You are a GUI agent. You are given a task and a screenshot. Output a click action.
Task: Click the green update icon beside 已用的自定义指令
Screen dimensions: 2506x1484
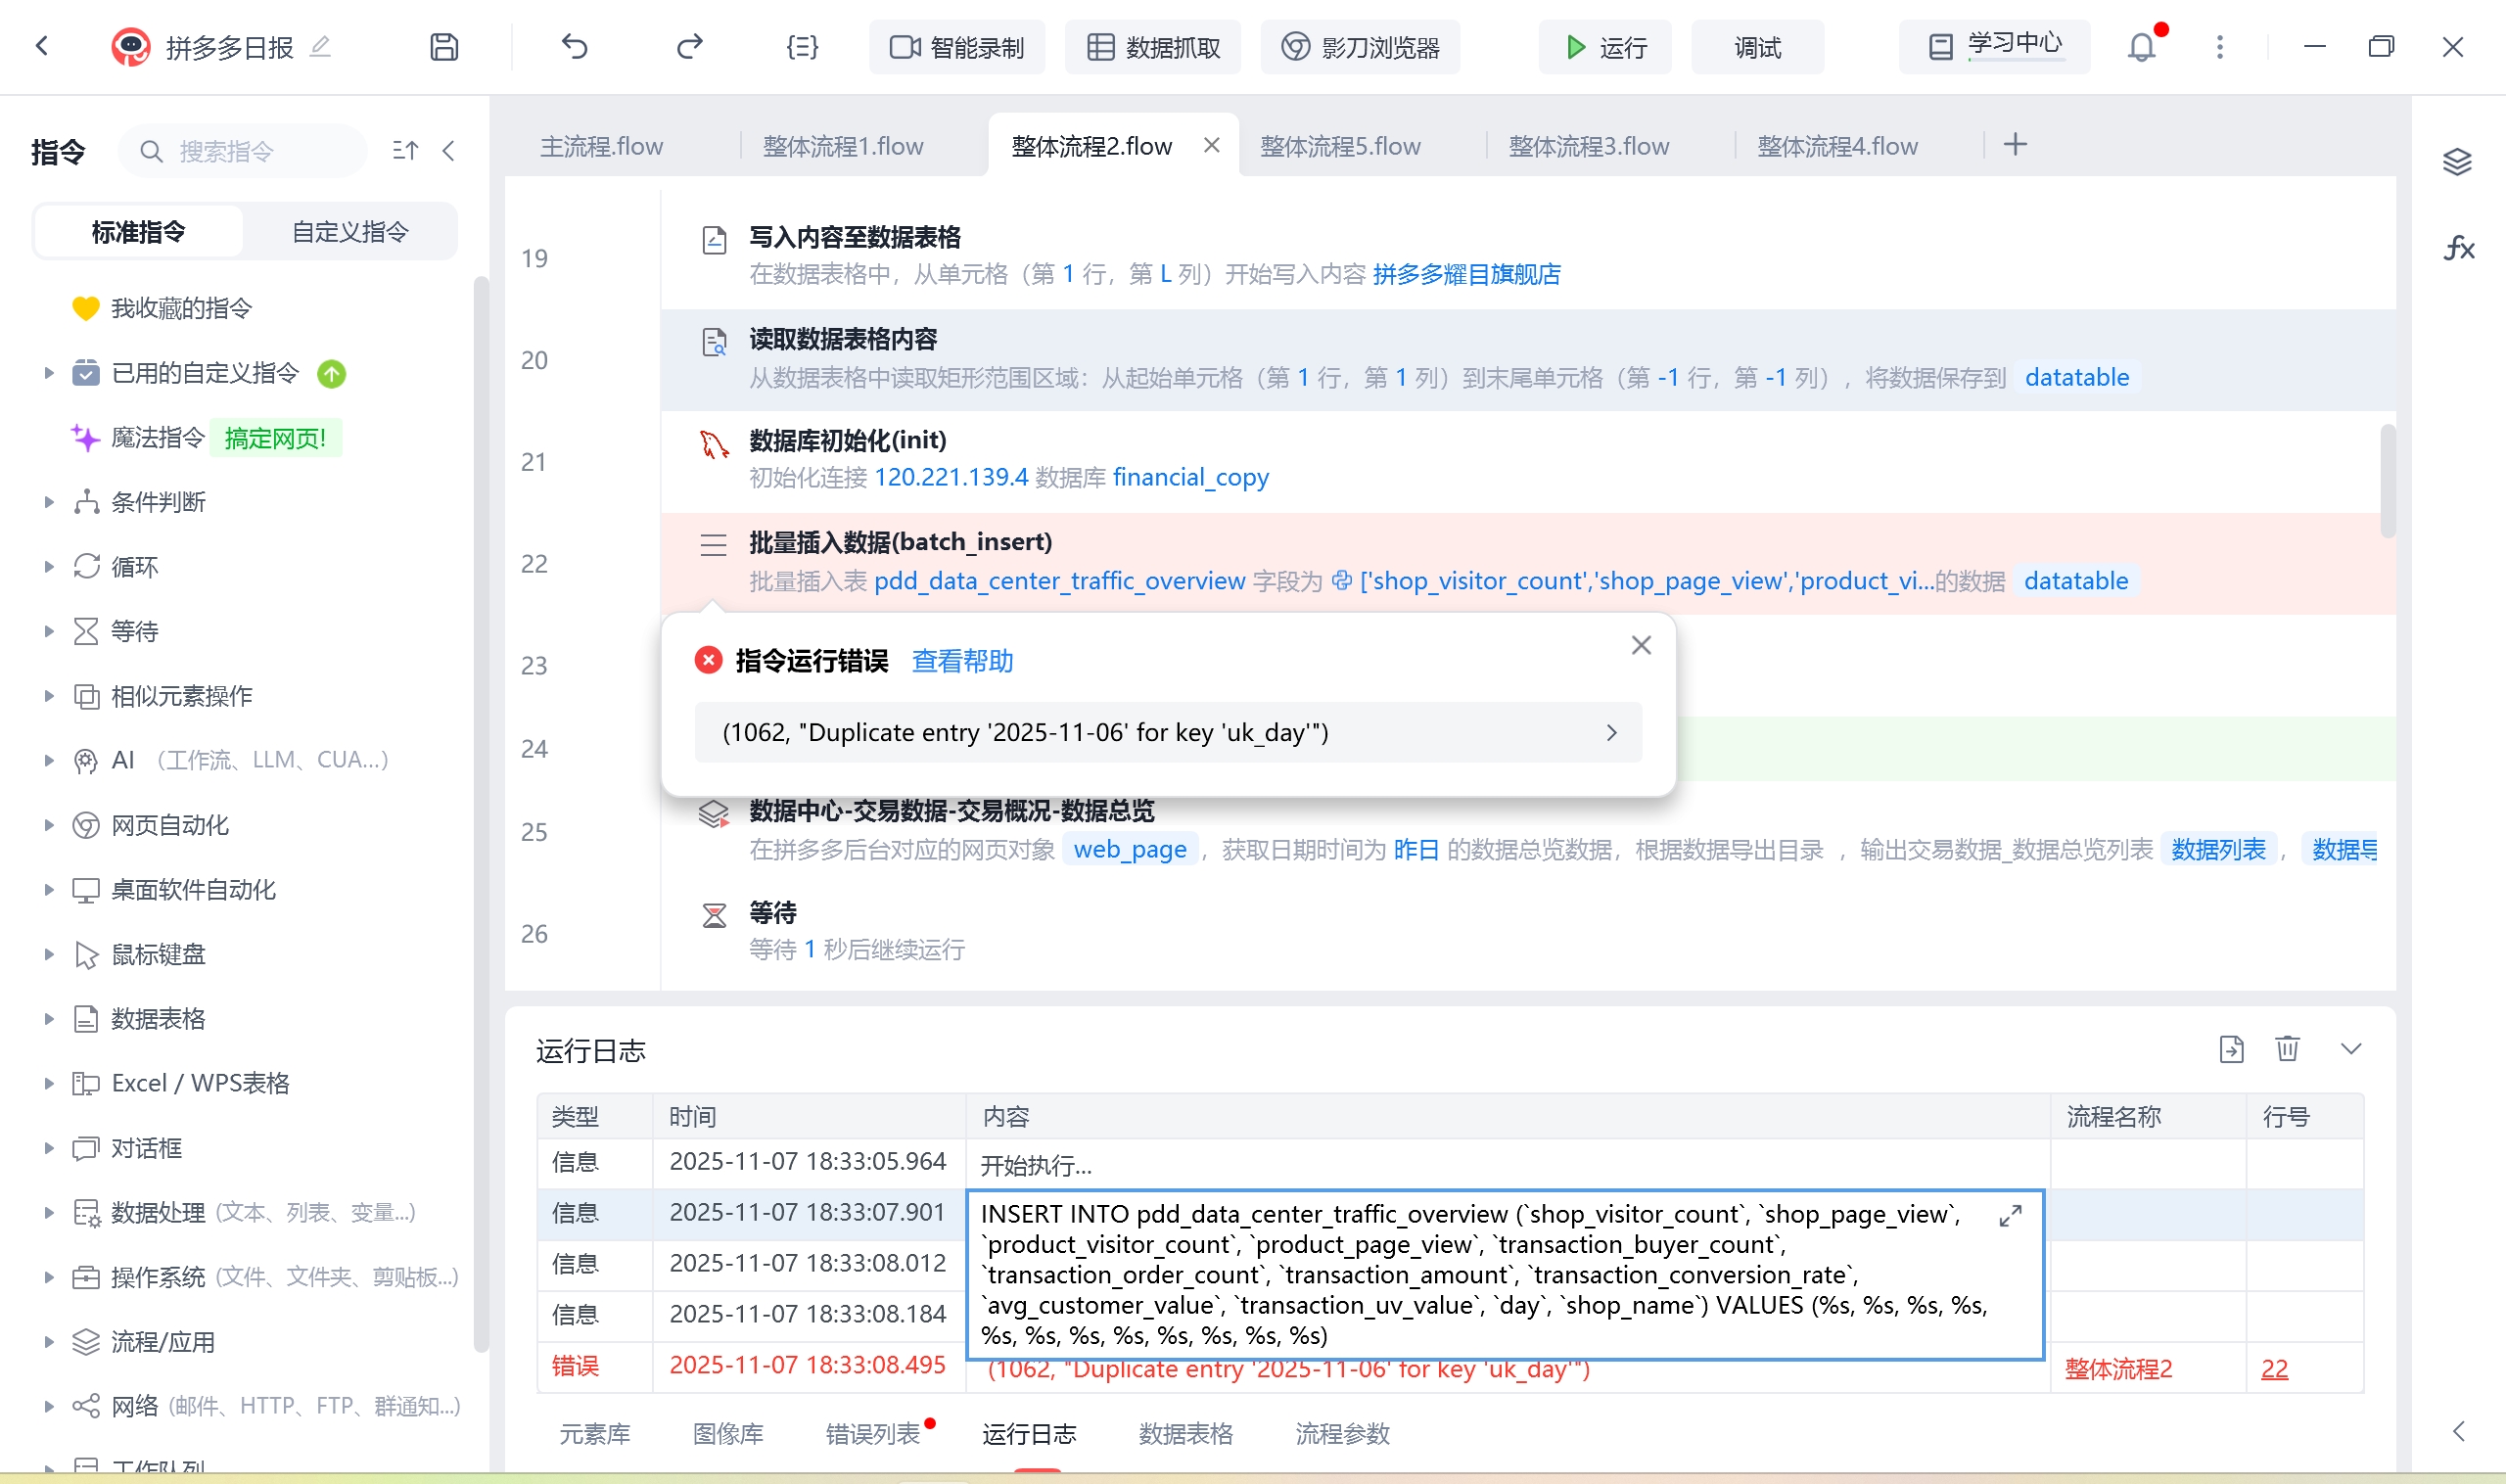331,374
